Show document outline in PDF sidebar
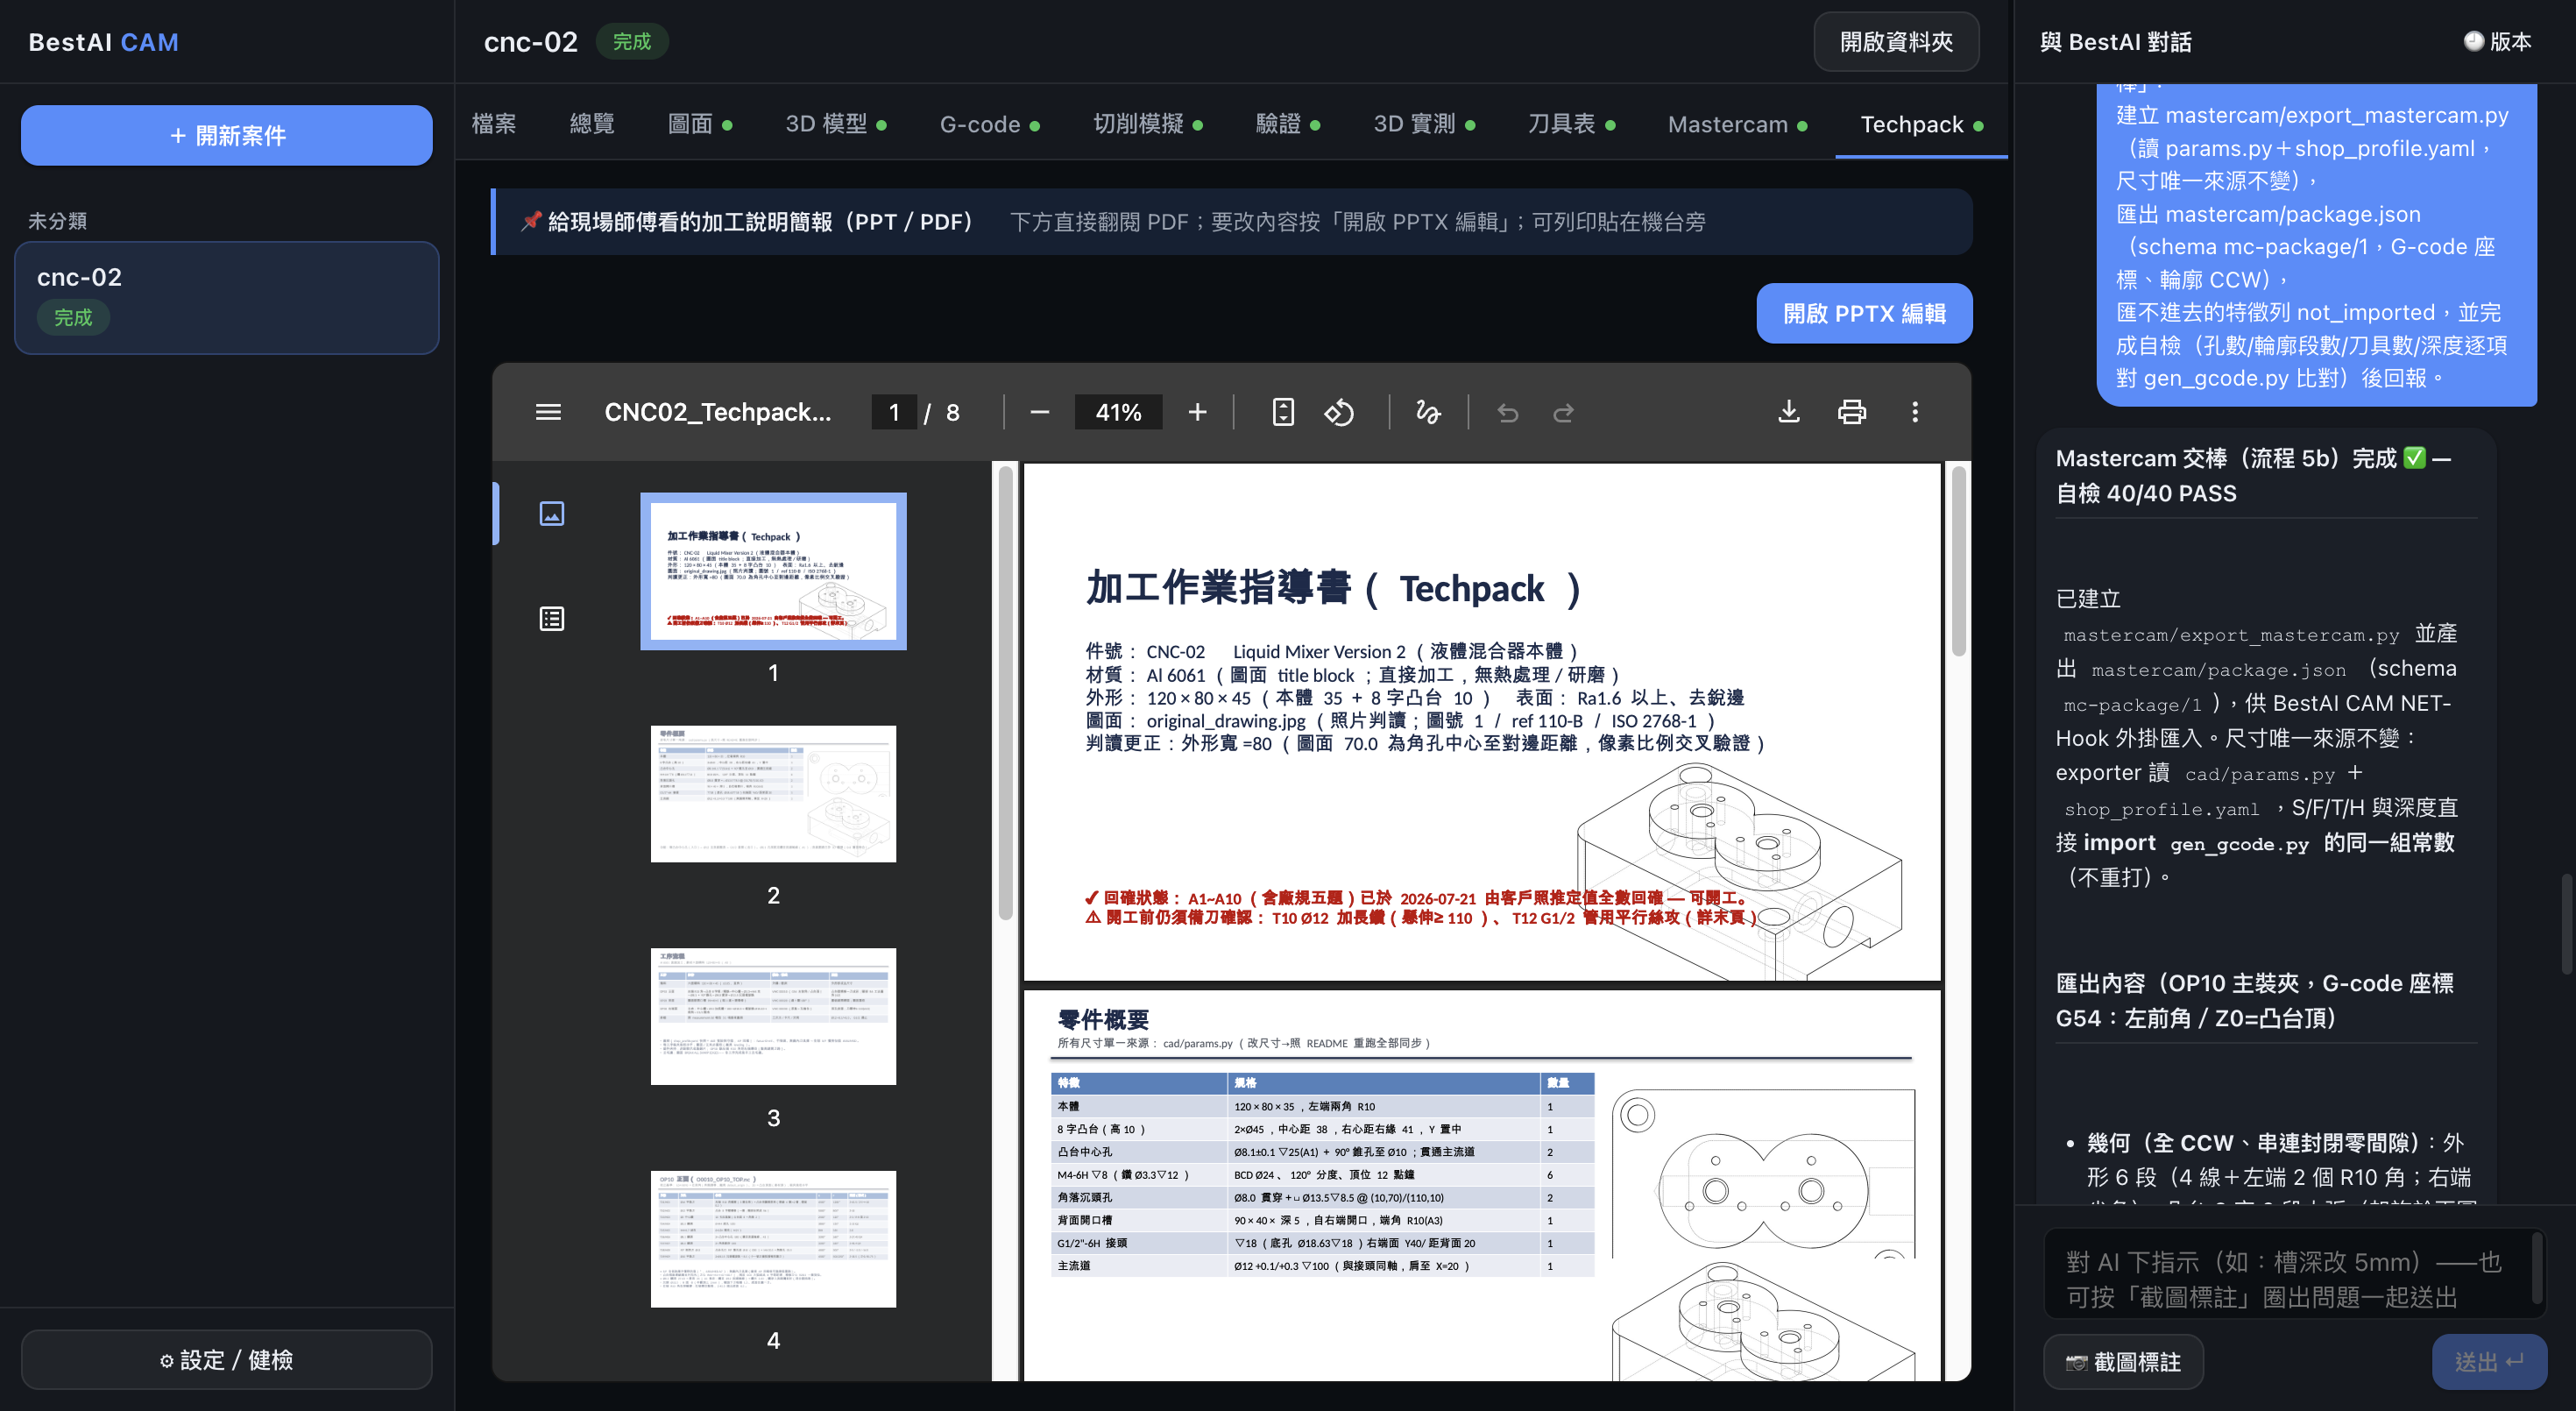 [552, 619]
